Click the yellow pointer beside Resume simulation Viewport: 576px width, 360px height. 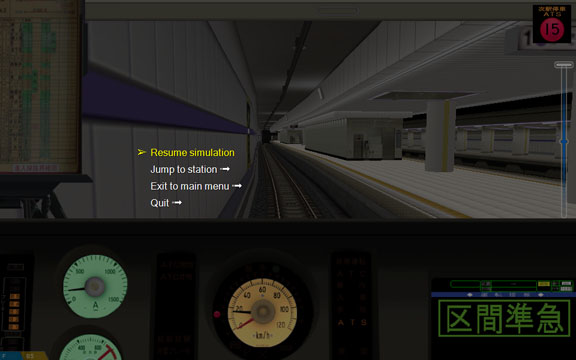(142, 152)
